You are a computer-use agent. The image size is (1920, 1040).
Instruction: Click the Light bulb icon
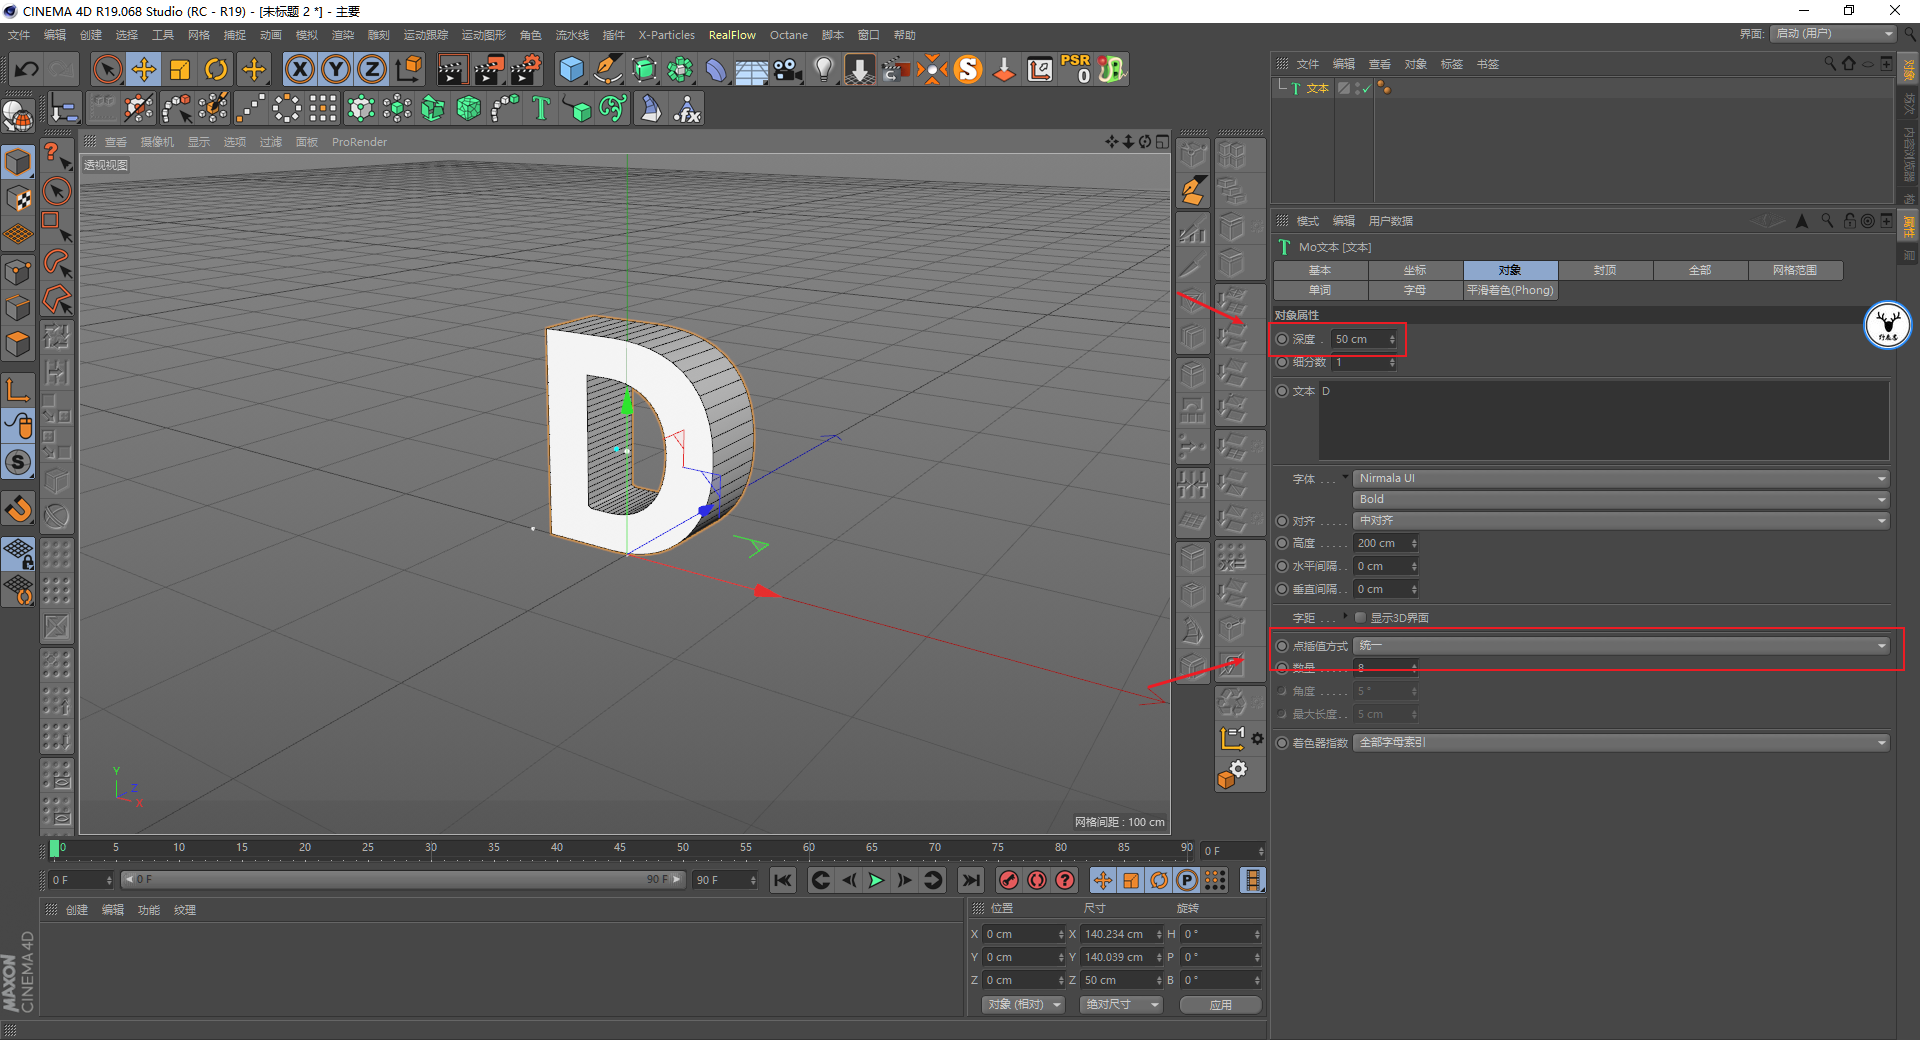pyautogui.click(x=824, y=69)
